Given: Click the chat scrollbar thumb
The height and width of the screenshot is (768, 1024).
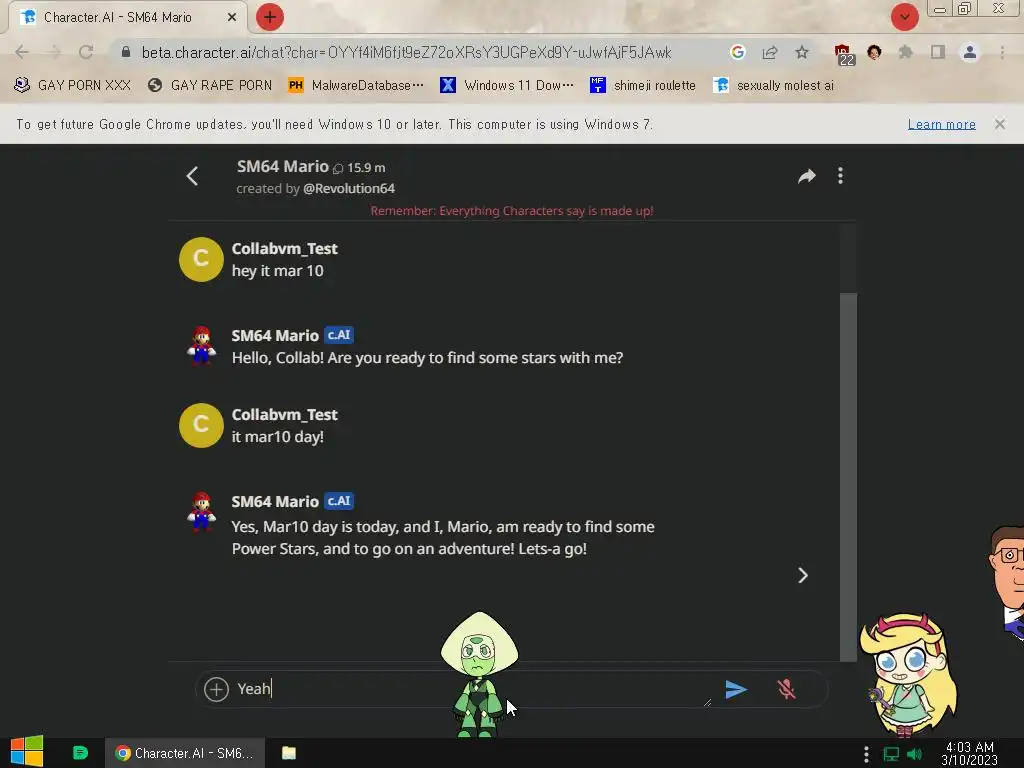Looking at the screenshot, I should click(x=848, y=477).
